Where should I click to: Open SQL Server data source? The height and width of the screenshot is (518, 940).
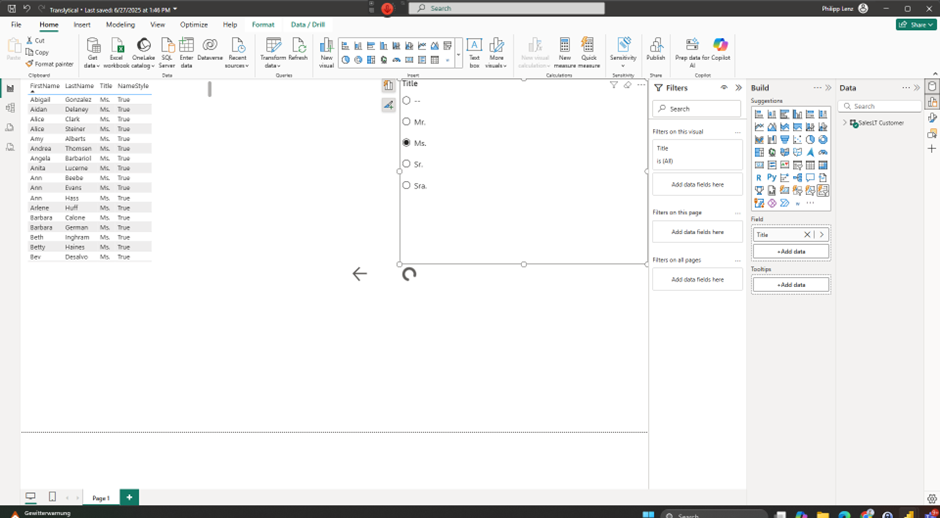167,46
